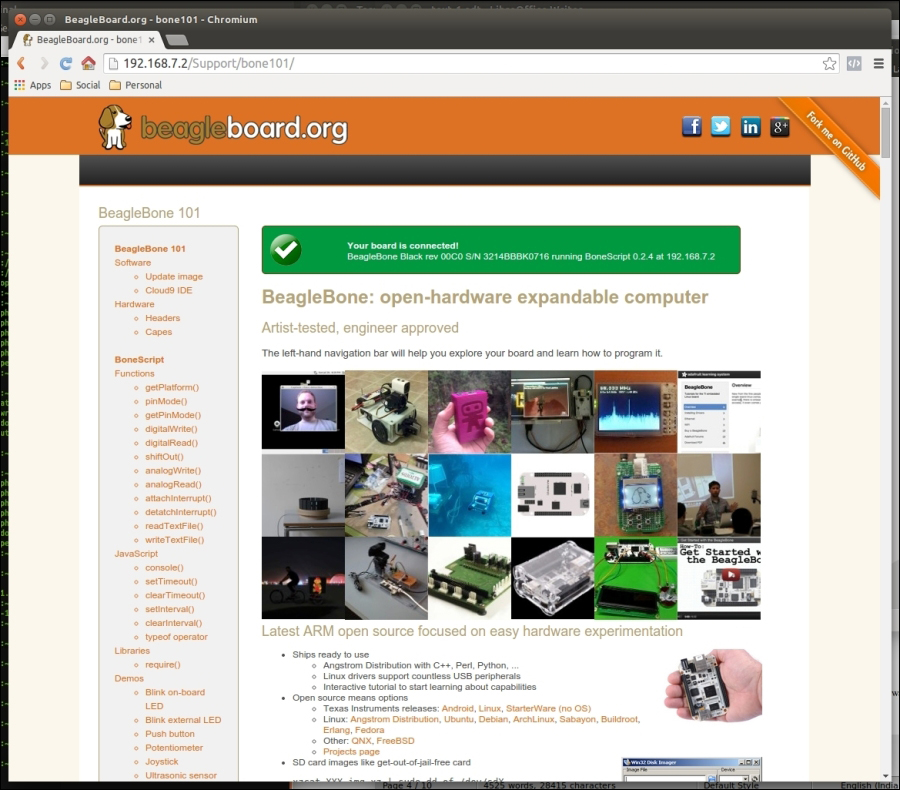Open the pinMode() function page
The width and height of the screenshot is (900, 790).
(166, 401)
